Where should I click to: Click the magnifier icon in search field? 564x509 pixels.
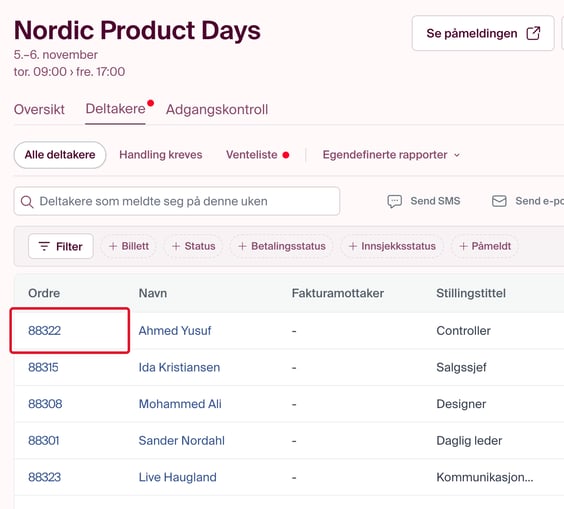click(27, 201)
